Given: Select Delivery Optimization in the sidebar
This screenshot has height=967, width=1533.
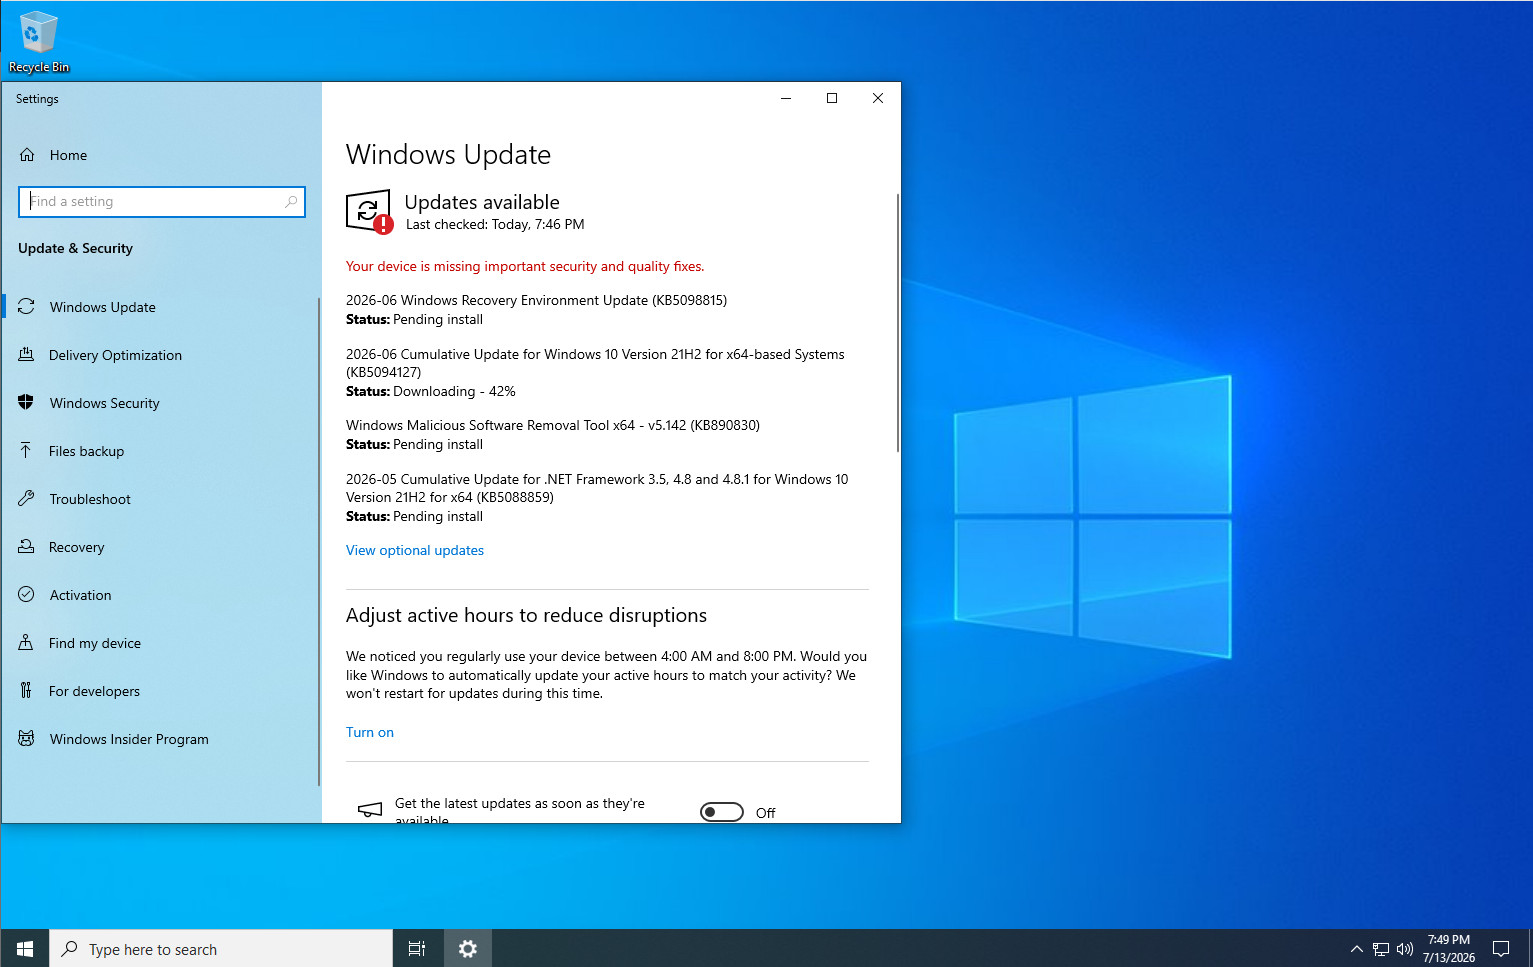Looking at the screenshot, I should [160, 355].
